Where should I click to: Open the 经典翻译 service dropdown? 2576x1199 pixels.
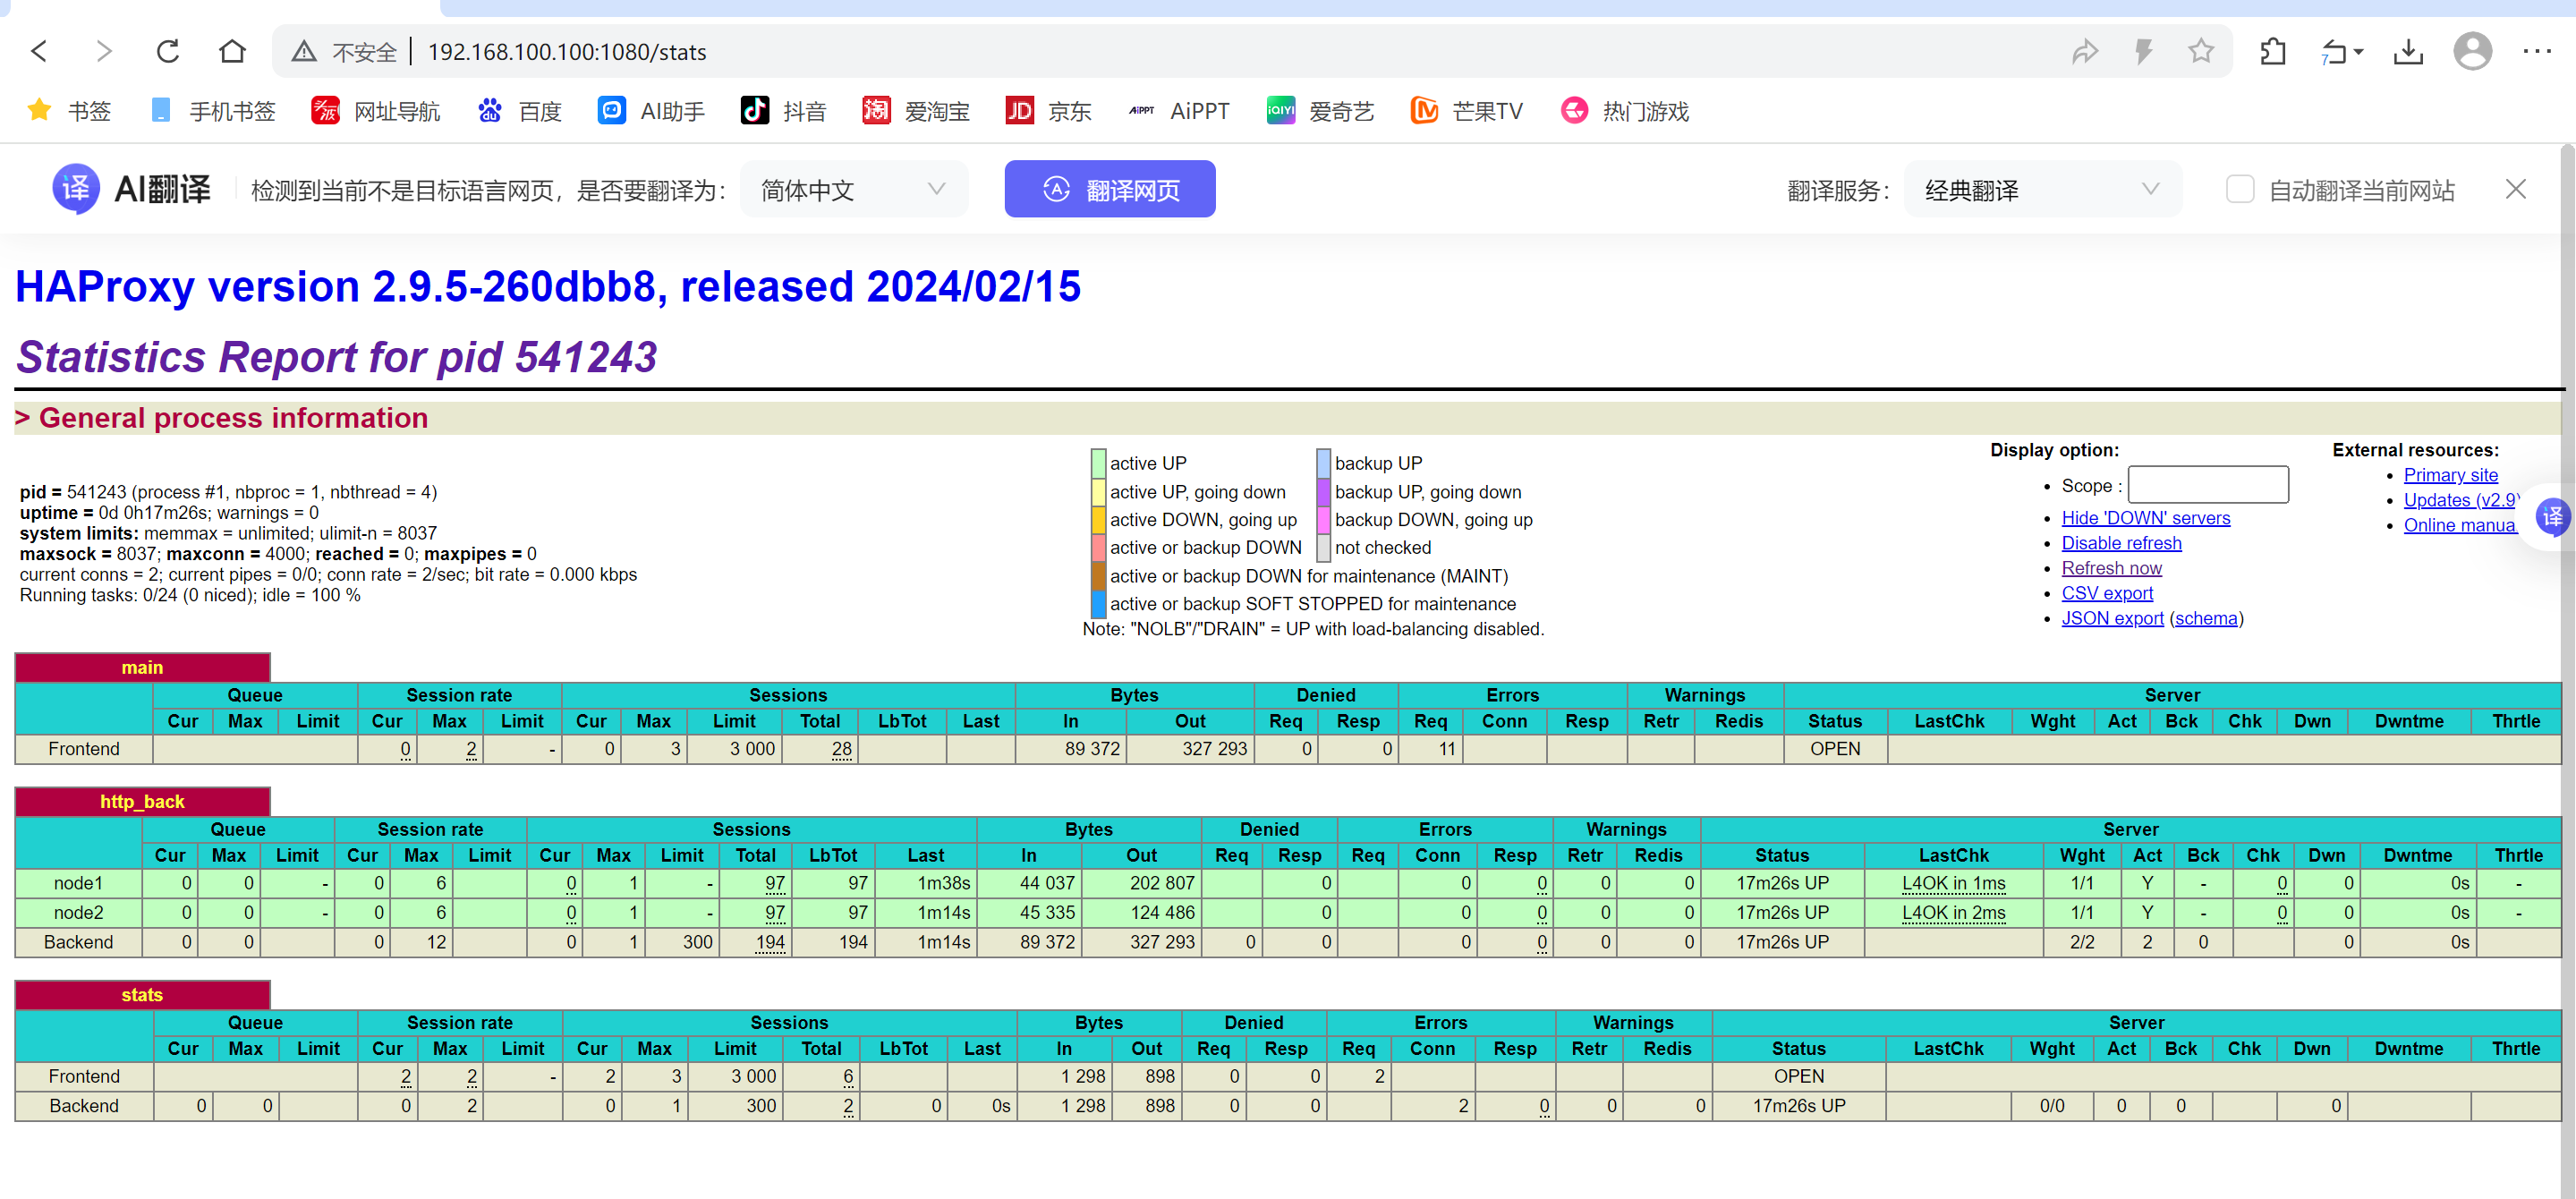[2042, 189]
